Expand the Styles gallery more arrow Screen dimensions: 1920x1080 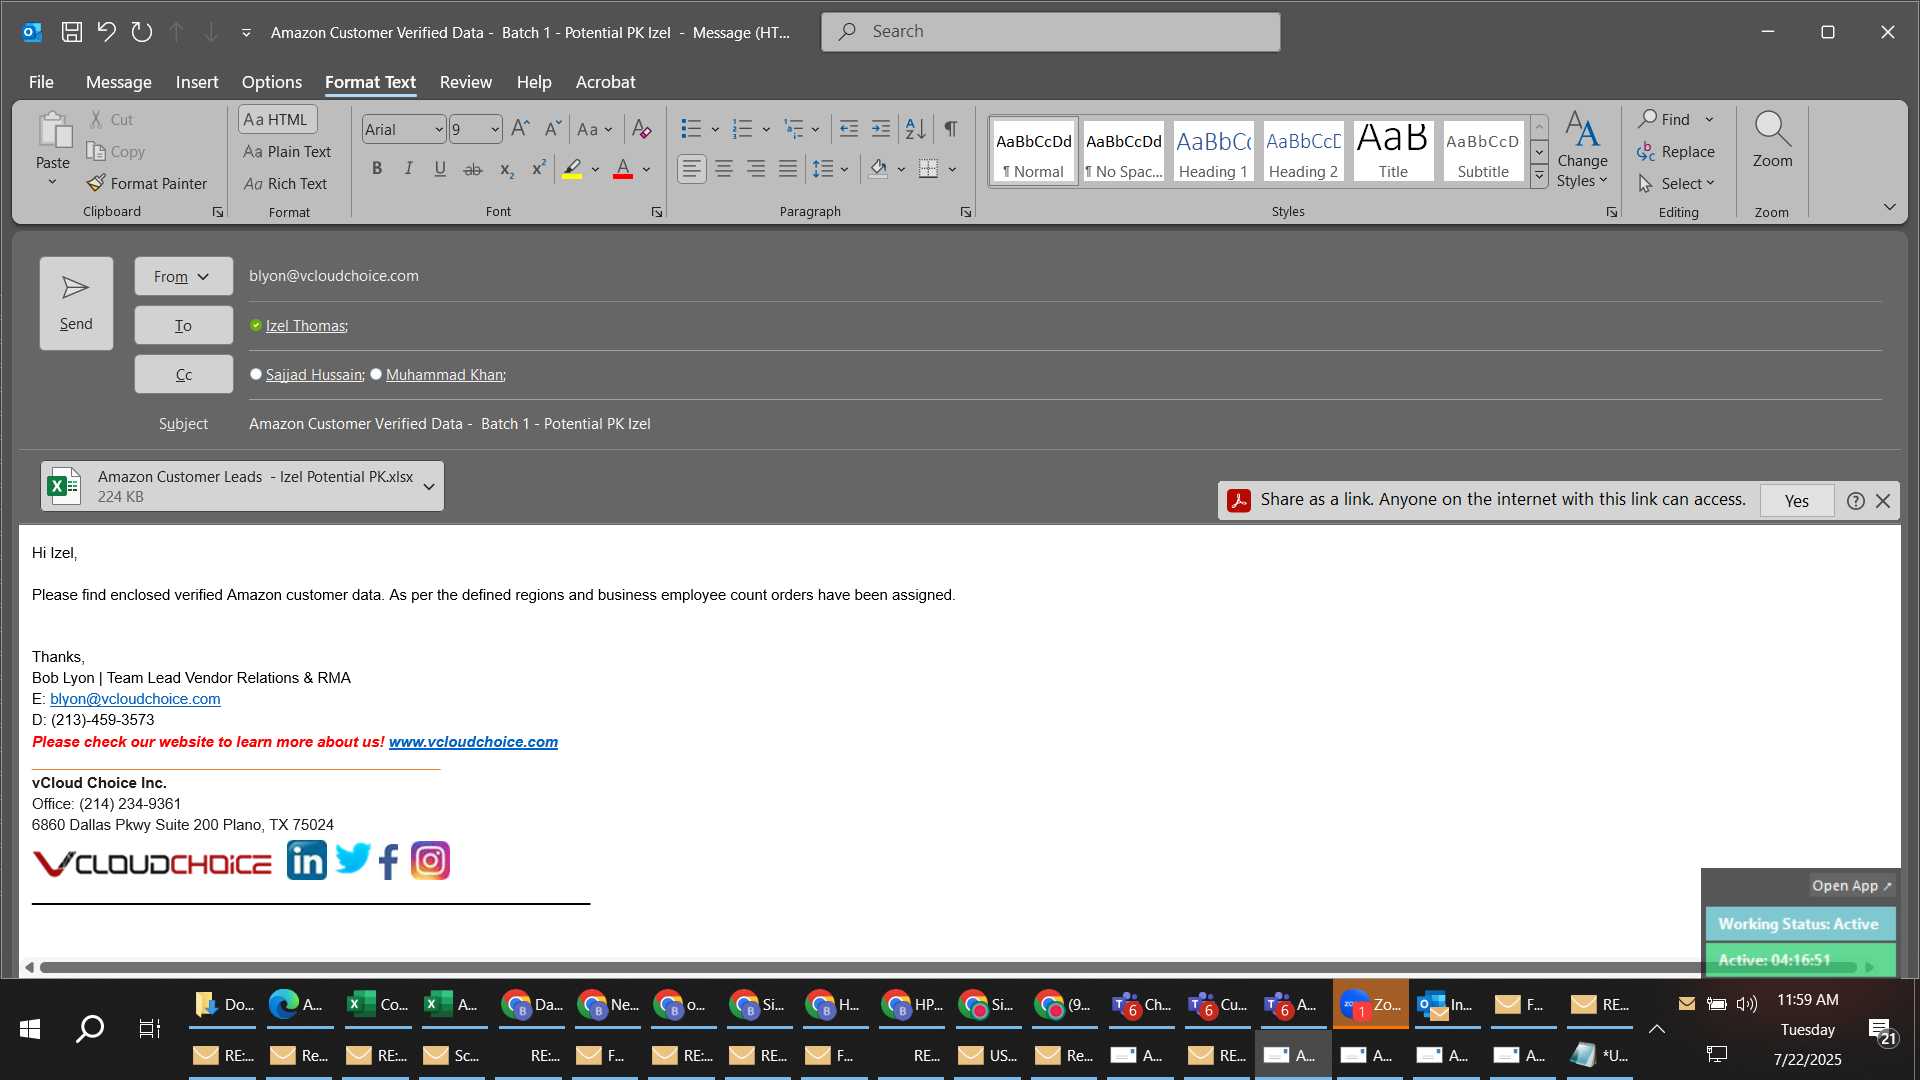point(1540,177)
